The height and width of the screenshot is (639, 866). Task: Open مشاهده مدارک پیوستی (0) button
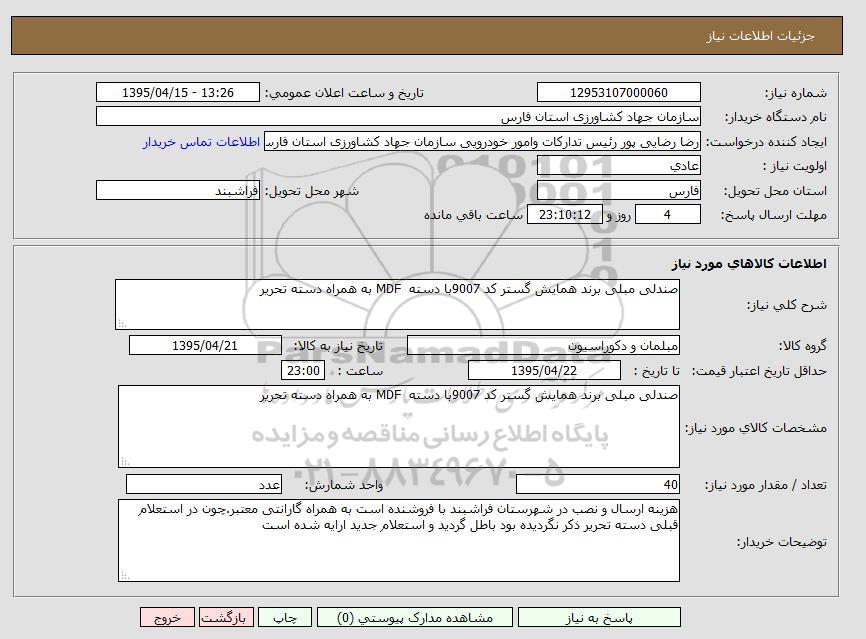pos(415,617)
